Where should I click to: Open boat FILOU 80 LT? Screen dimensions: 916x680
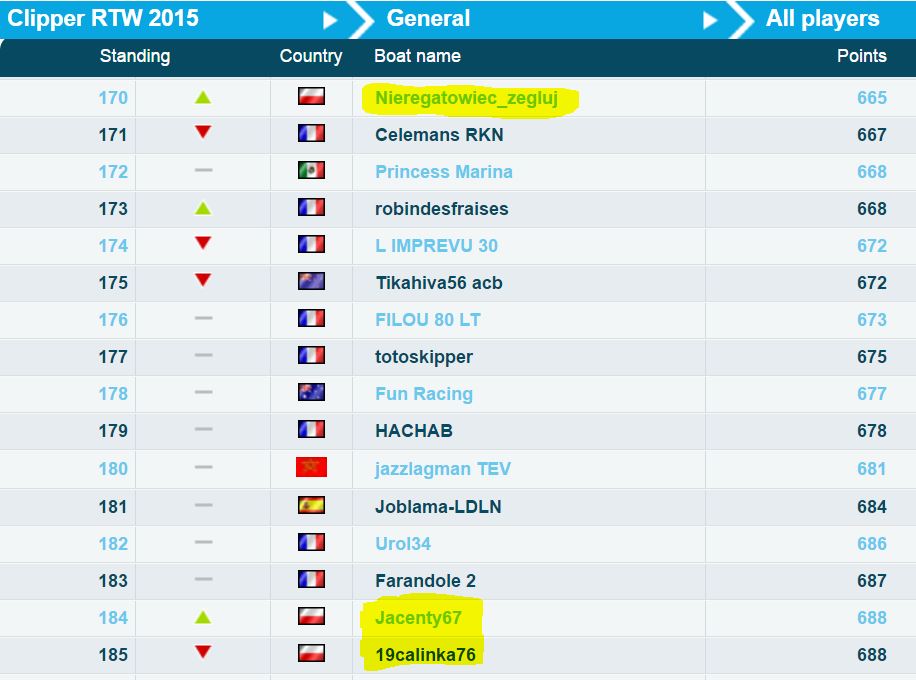(x=428, y=320)
